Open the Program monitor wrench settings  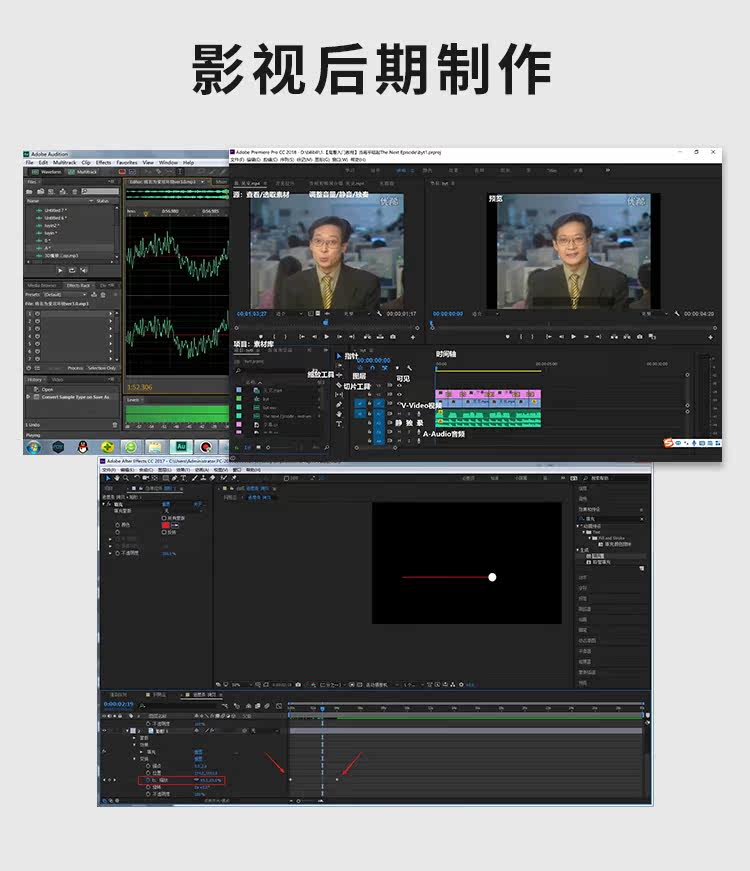677,314
